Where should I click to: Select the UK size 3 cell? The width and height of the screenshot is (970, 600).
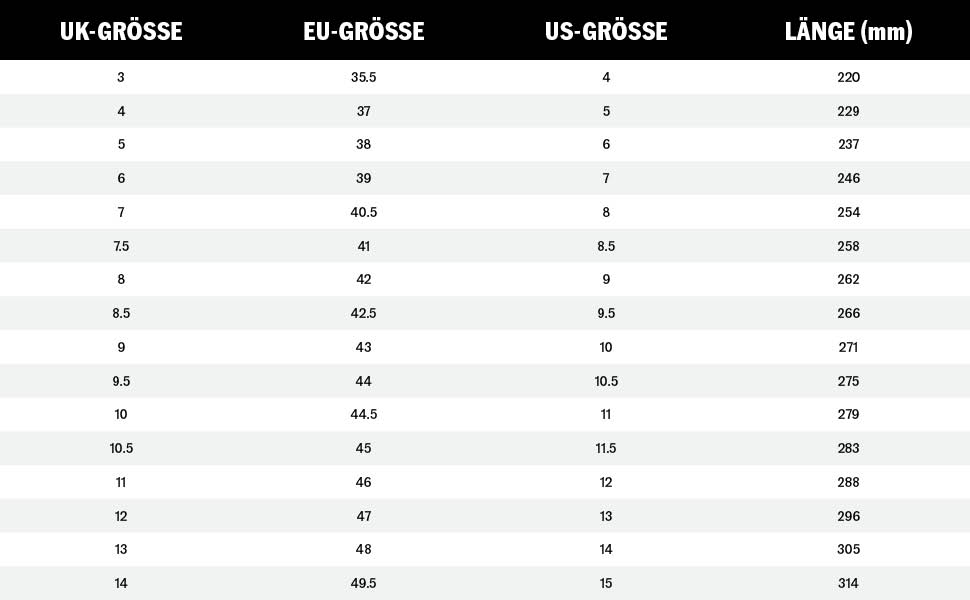click(x=121, y=77)
